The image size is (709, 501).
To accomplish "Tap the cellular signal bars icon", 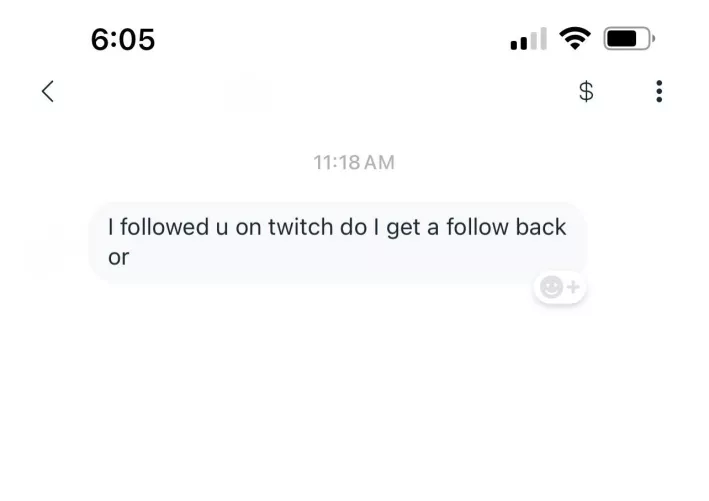I will [x=529, y=41].
